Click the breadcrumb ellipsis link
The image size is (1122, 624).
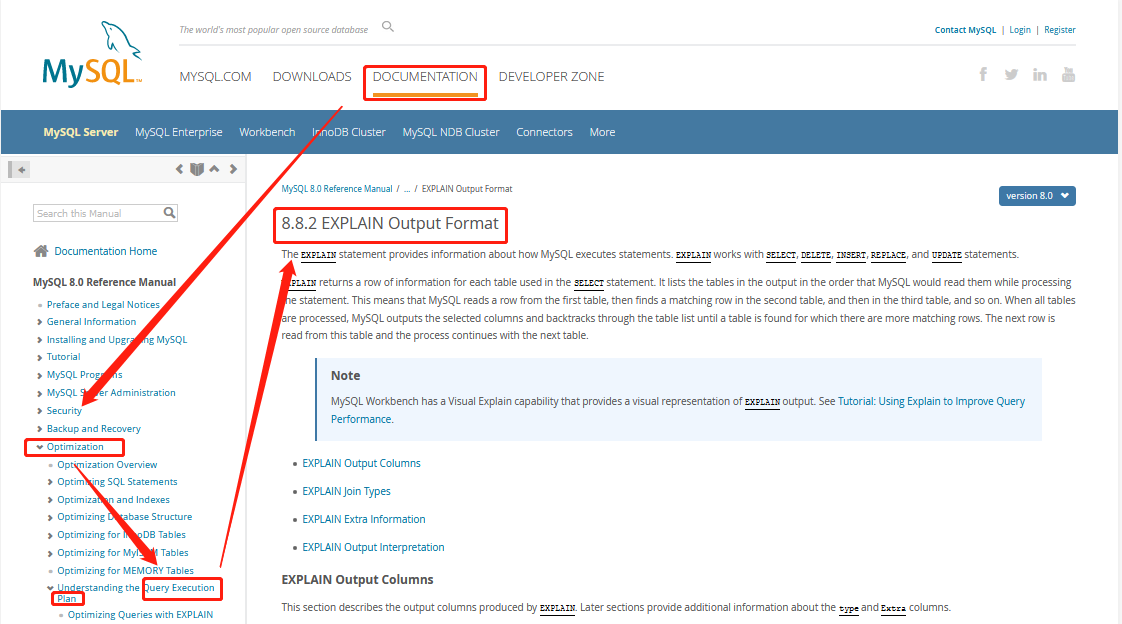tap(406, 189)
